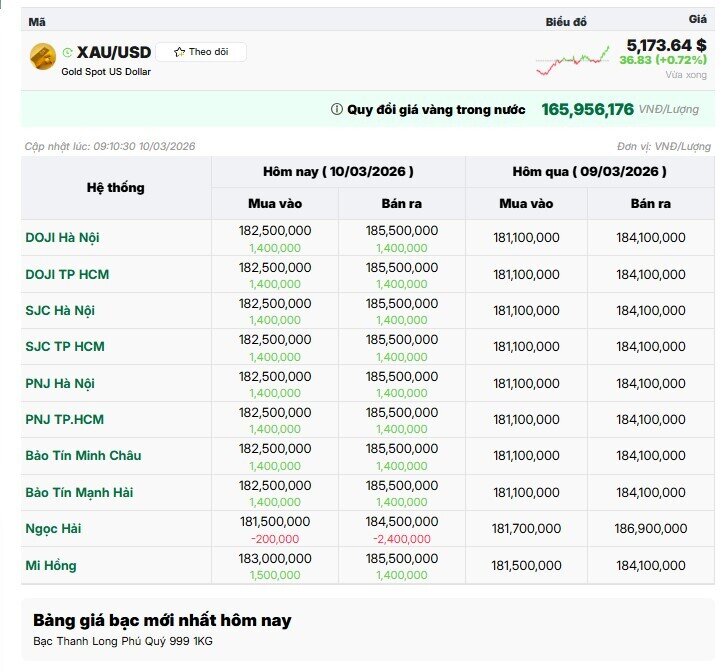Click the info icon beside Quy đổi giá vàng
Viewport: 728px width, 672px height.
click(337, 109)
